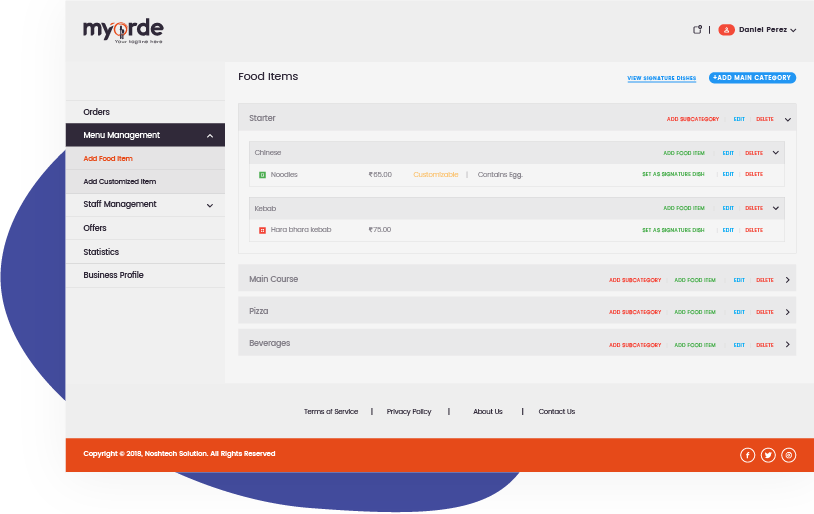Open Offers in the sidebar
Image resolution: width=814 pixels, height=514 pixels.
145,228
